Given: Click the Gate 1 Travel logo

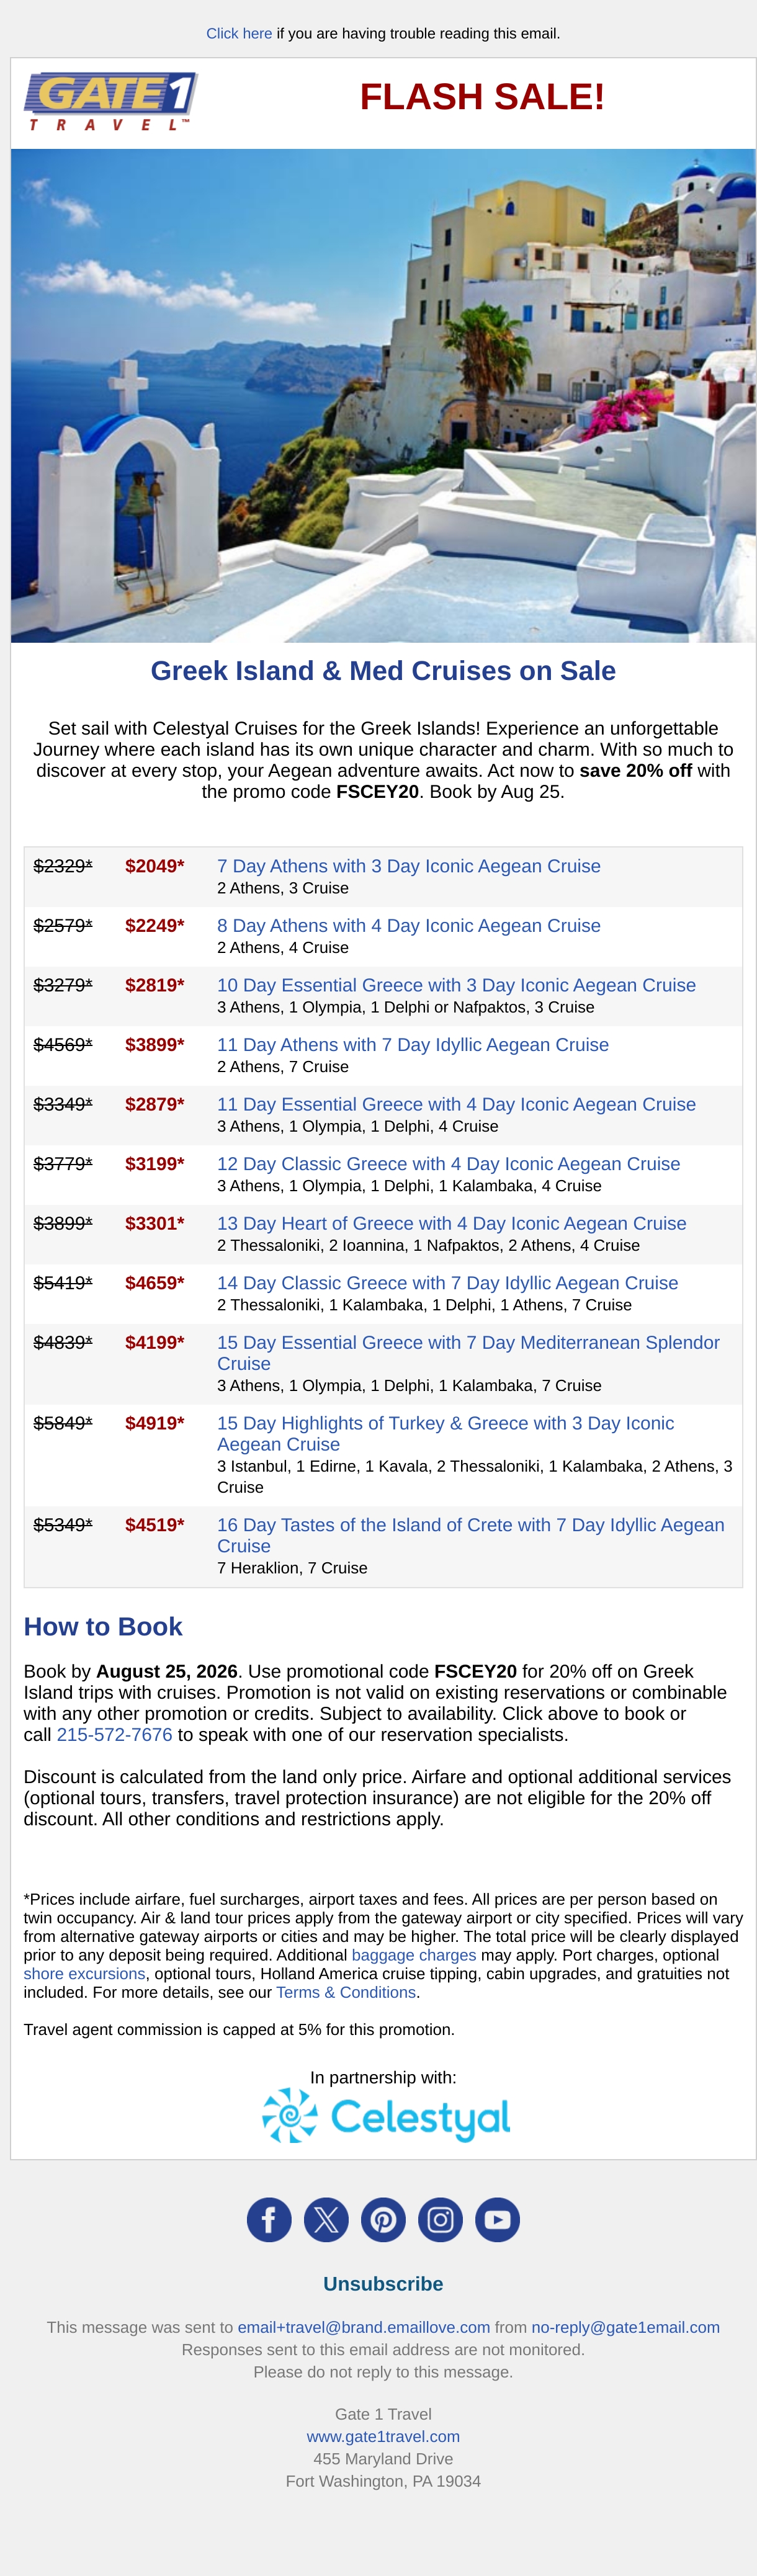Looking at the screenshot, I should pos(110,102).
